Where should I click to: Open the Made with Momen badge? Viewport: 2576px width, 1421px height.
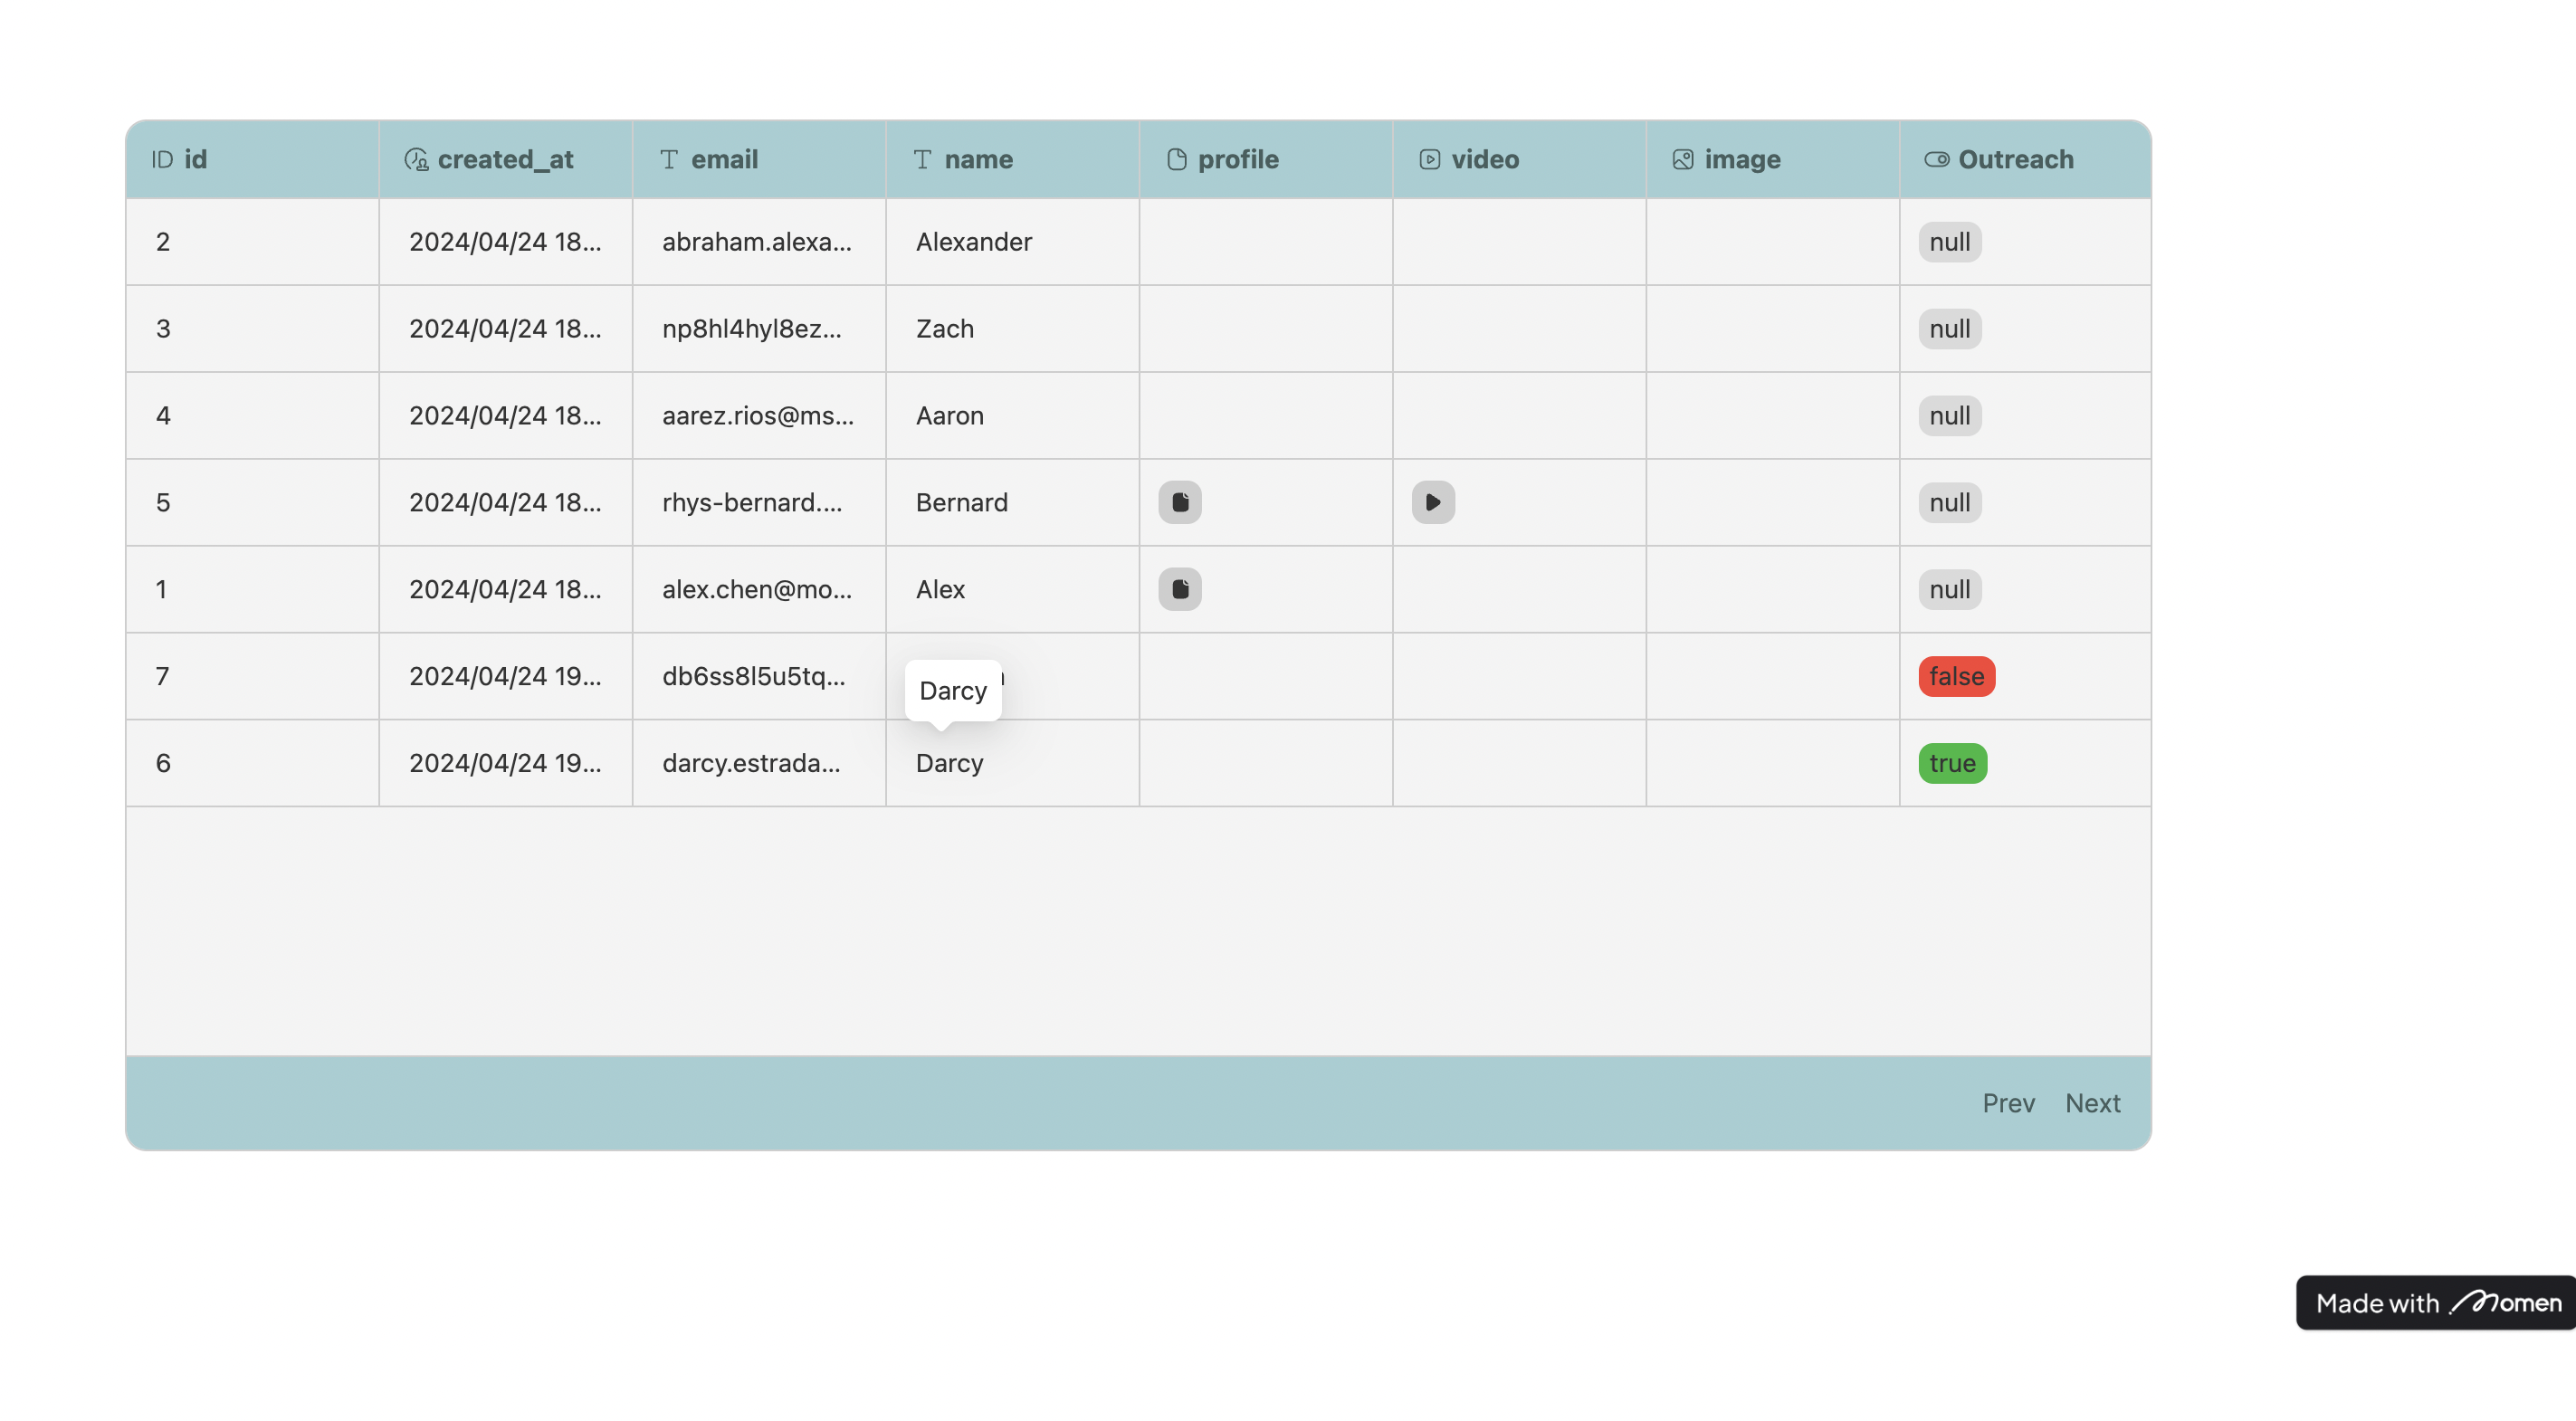(2436, 1303)
